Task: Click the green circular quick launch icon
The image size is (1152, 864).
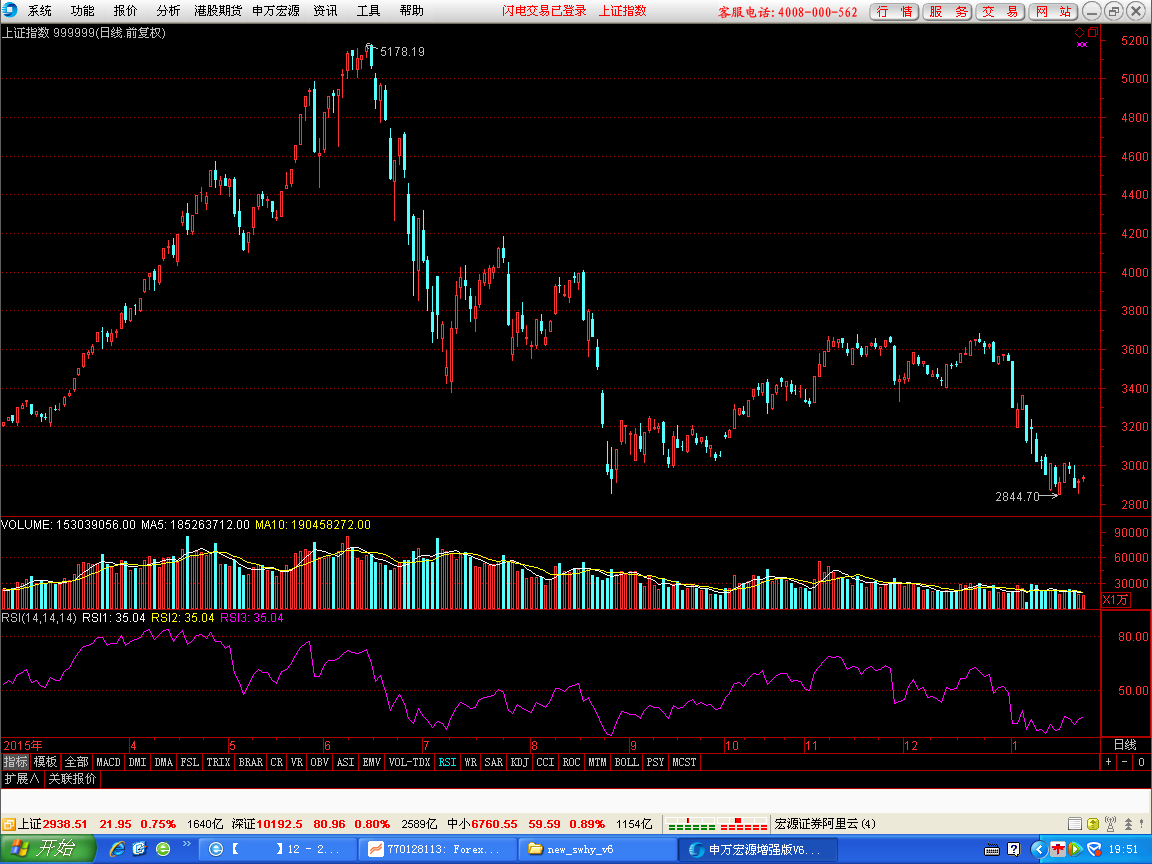Action: point(163,849)
